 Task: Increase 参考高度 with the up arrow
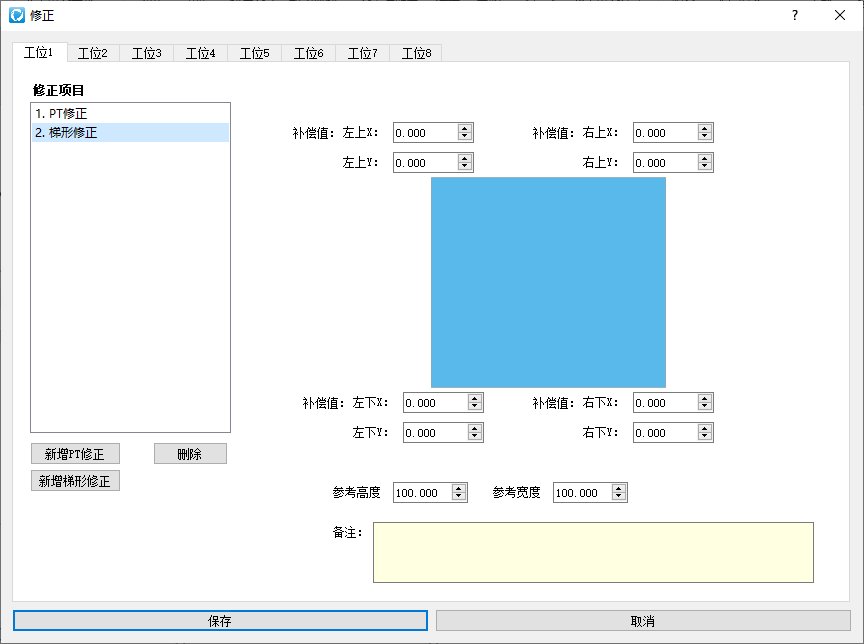click(x=459, y=488)
